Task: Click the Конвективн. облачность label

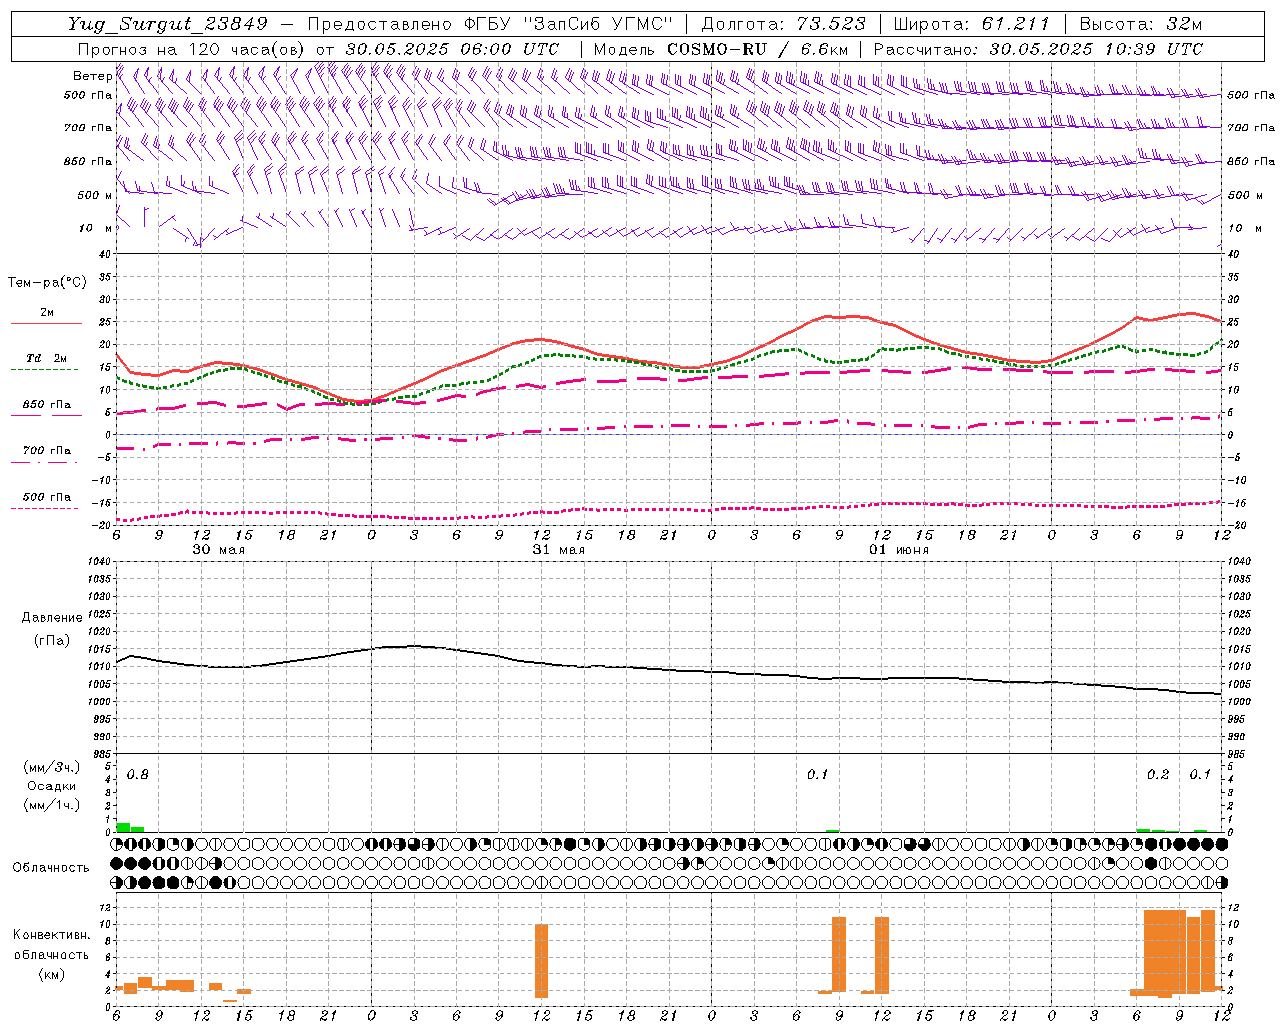Action: pyautogui.click(x=51, y=944)
